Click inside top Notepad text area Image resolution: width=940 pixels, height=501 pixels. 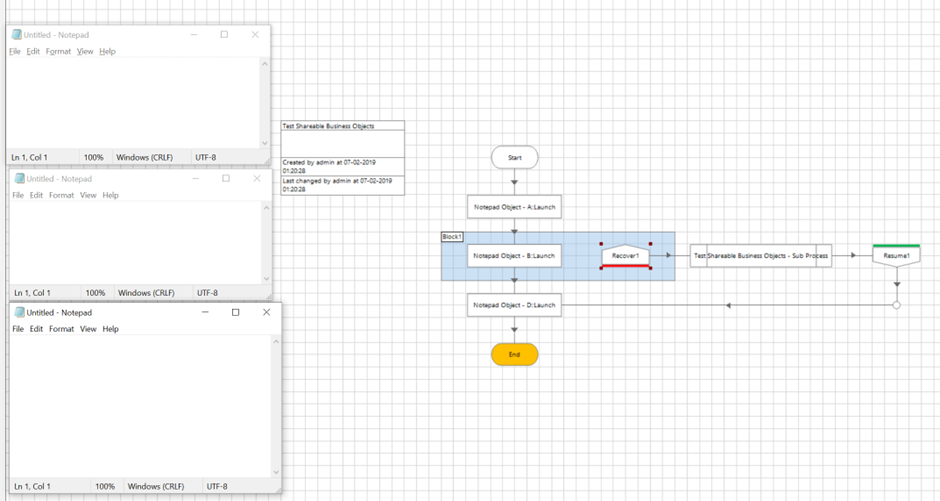pos(132,103)
